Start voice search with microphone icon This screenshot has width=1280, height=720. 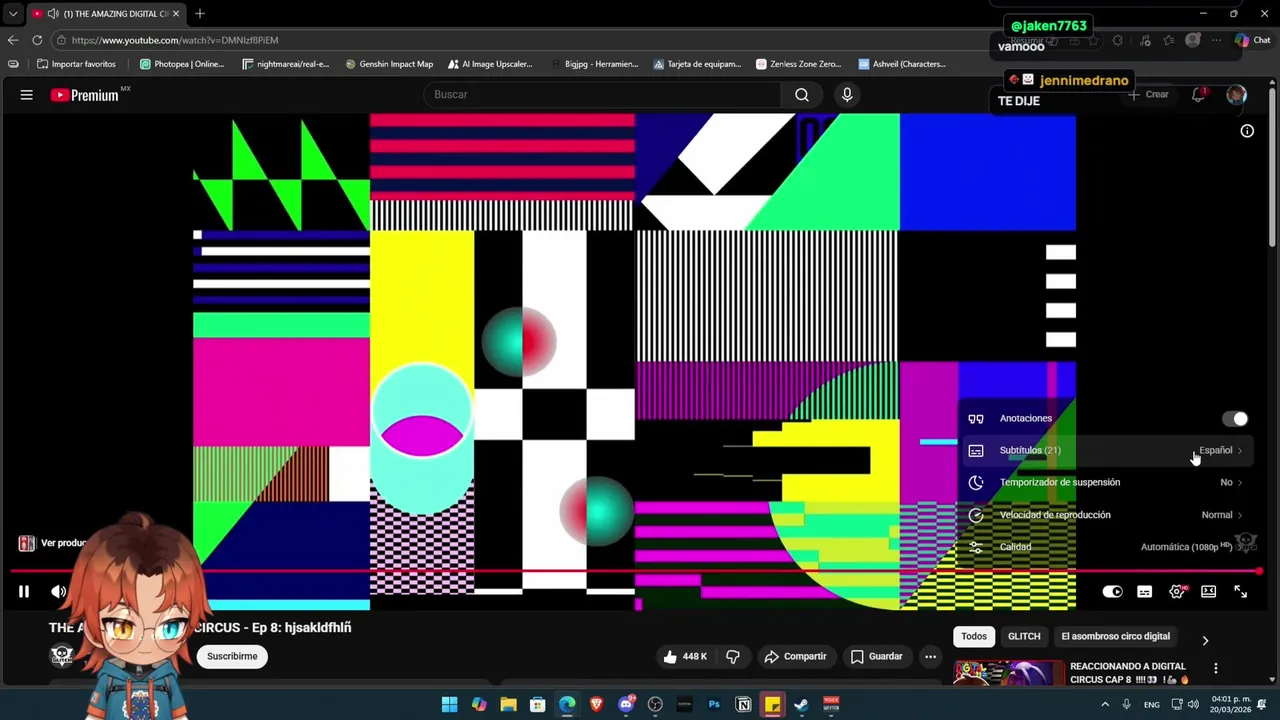point(847,94)
